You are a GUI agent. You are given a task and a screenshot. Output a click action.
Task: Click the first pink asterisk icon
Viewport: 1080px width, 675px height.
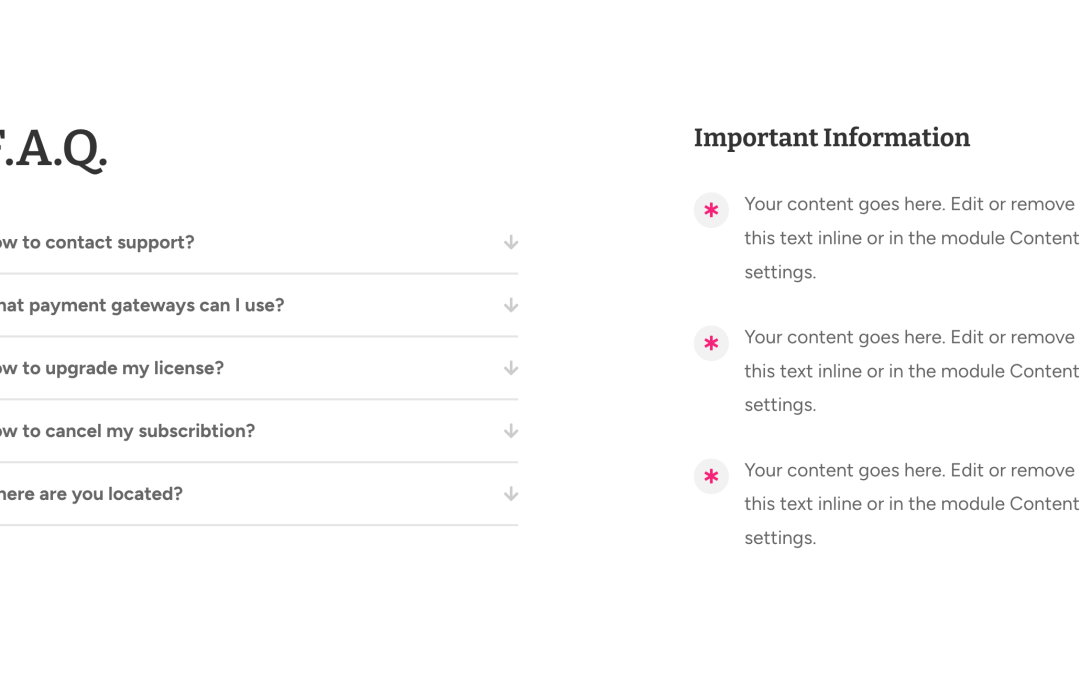pyautogui.click(x=712, y=210)
